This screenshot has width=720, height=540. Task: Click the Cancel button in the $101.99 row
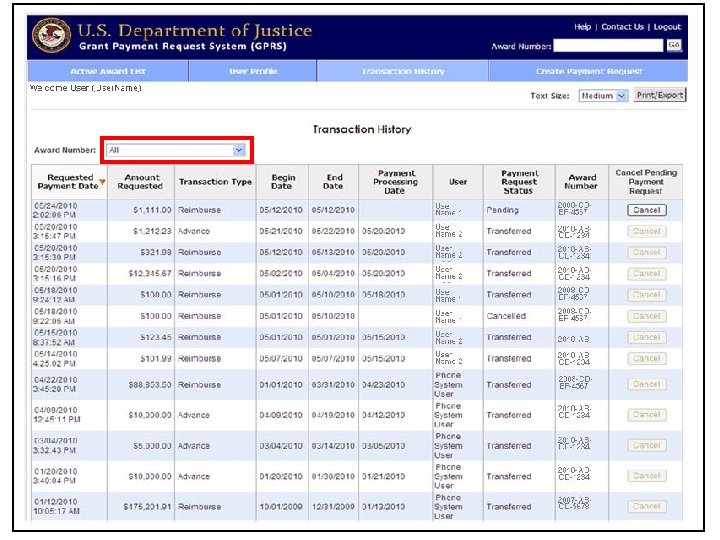click(x=647, y=358)
